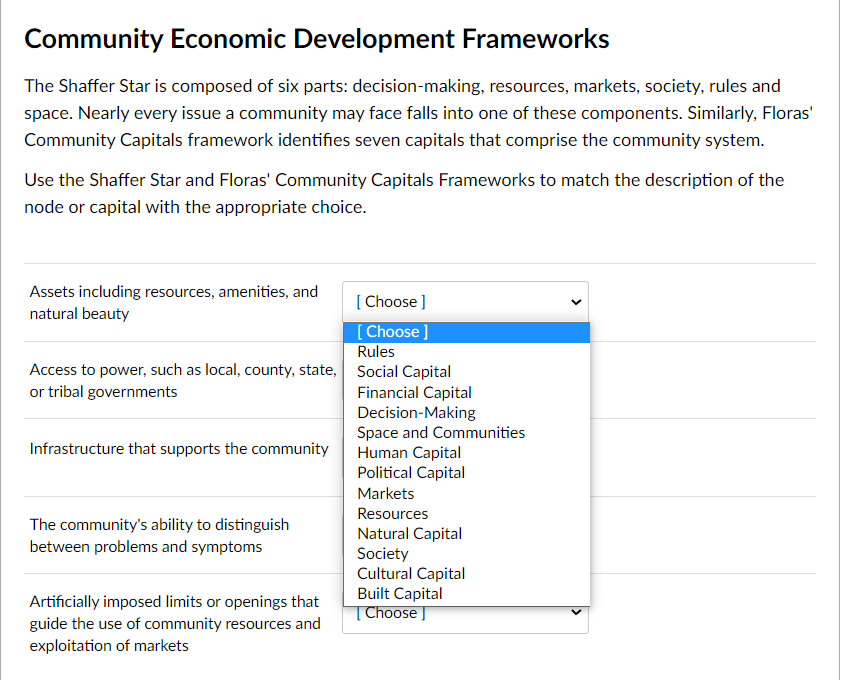Select "Rules" in the dropdown list
This screenshot has height=680, width=841.
pyautogui.click(x=376, y=351)
